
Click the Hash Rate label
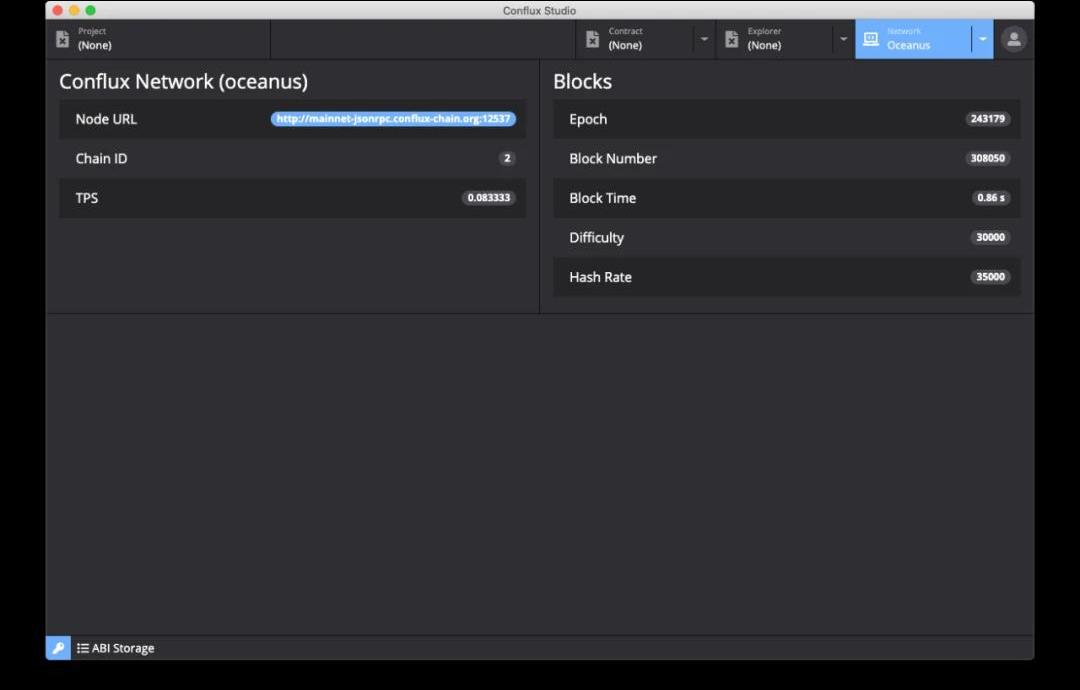click(601, 277)
